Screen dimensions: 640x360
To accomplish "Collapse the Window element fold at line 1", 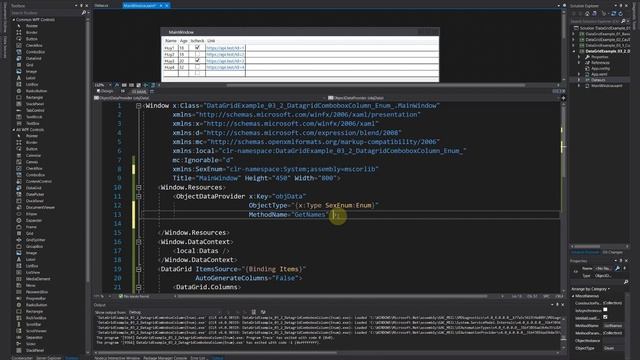I will pos(138,106).
